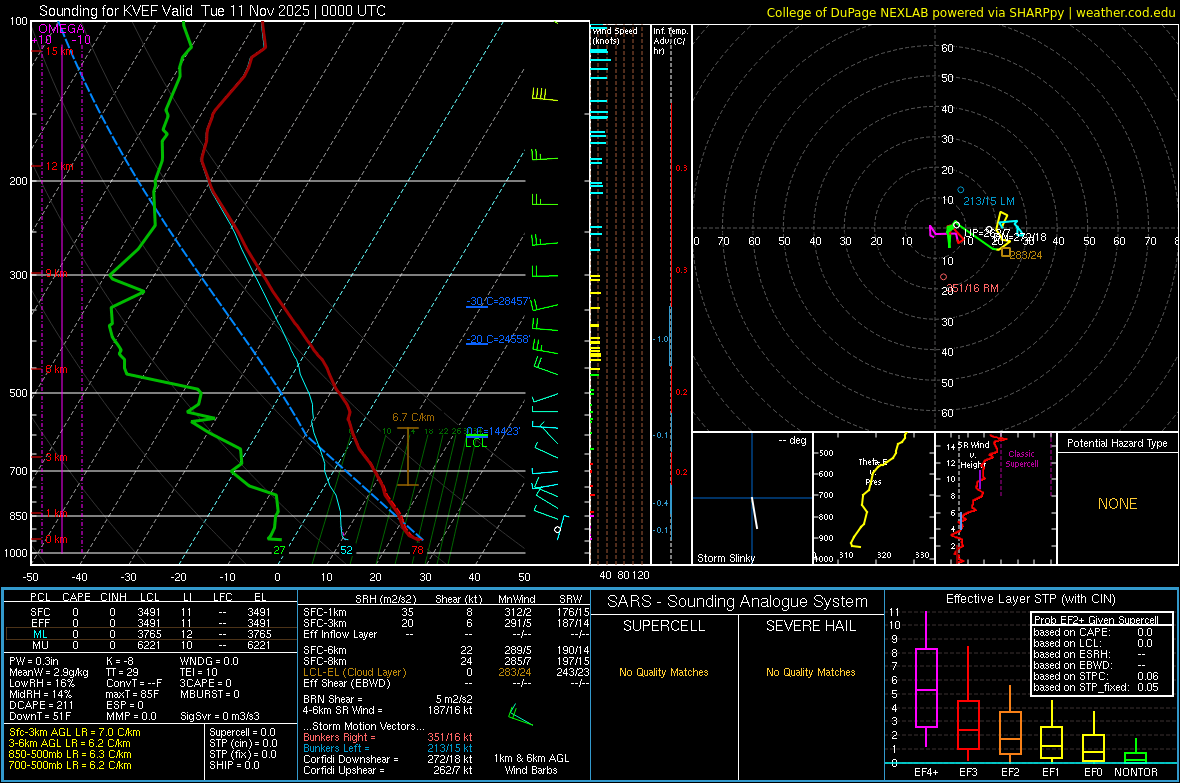
Task: Click the CAPE column header
Action: click(76, 597)
